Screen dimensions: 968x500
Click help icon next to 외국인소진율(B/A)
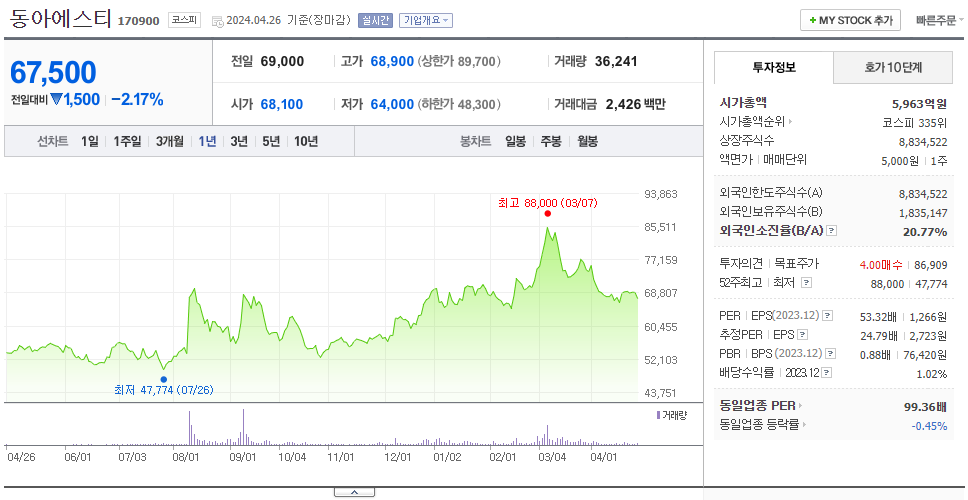(x=832, y=230)
